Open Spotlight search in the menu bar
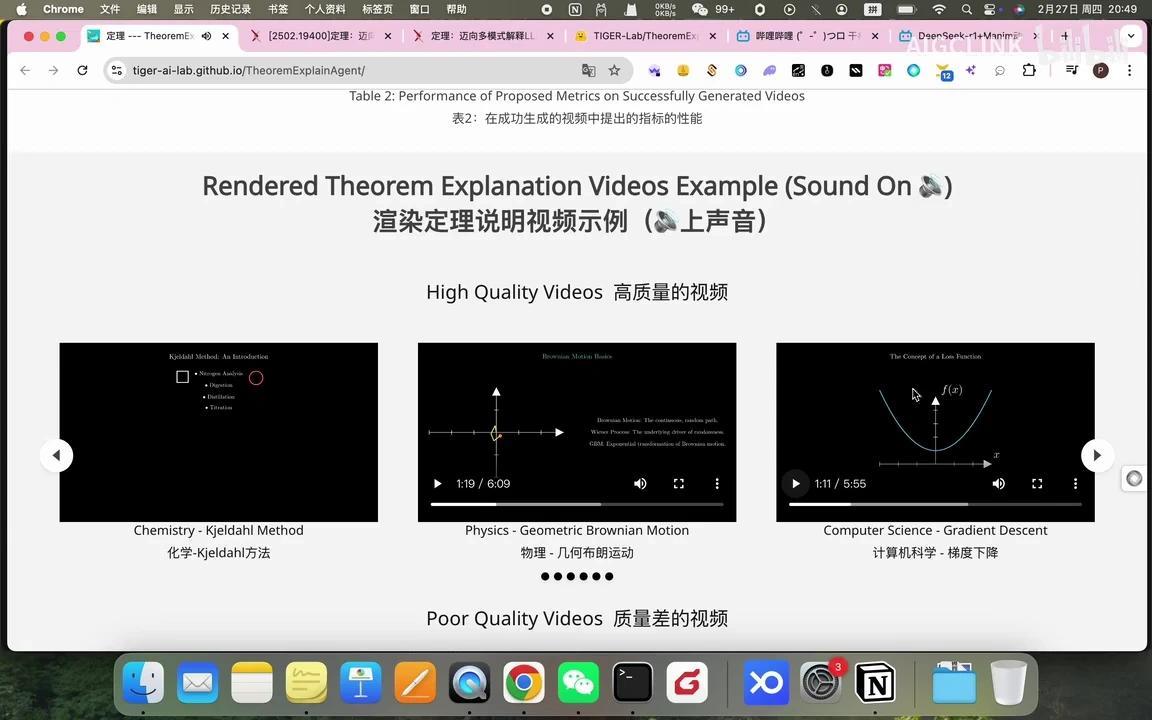This screenshot has width=1152, height=720. coord(966,9)
